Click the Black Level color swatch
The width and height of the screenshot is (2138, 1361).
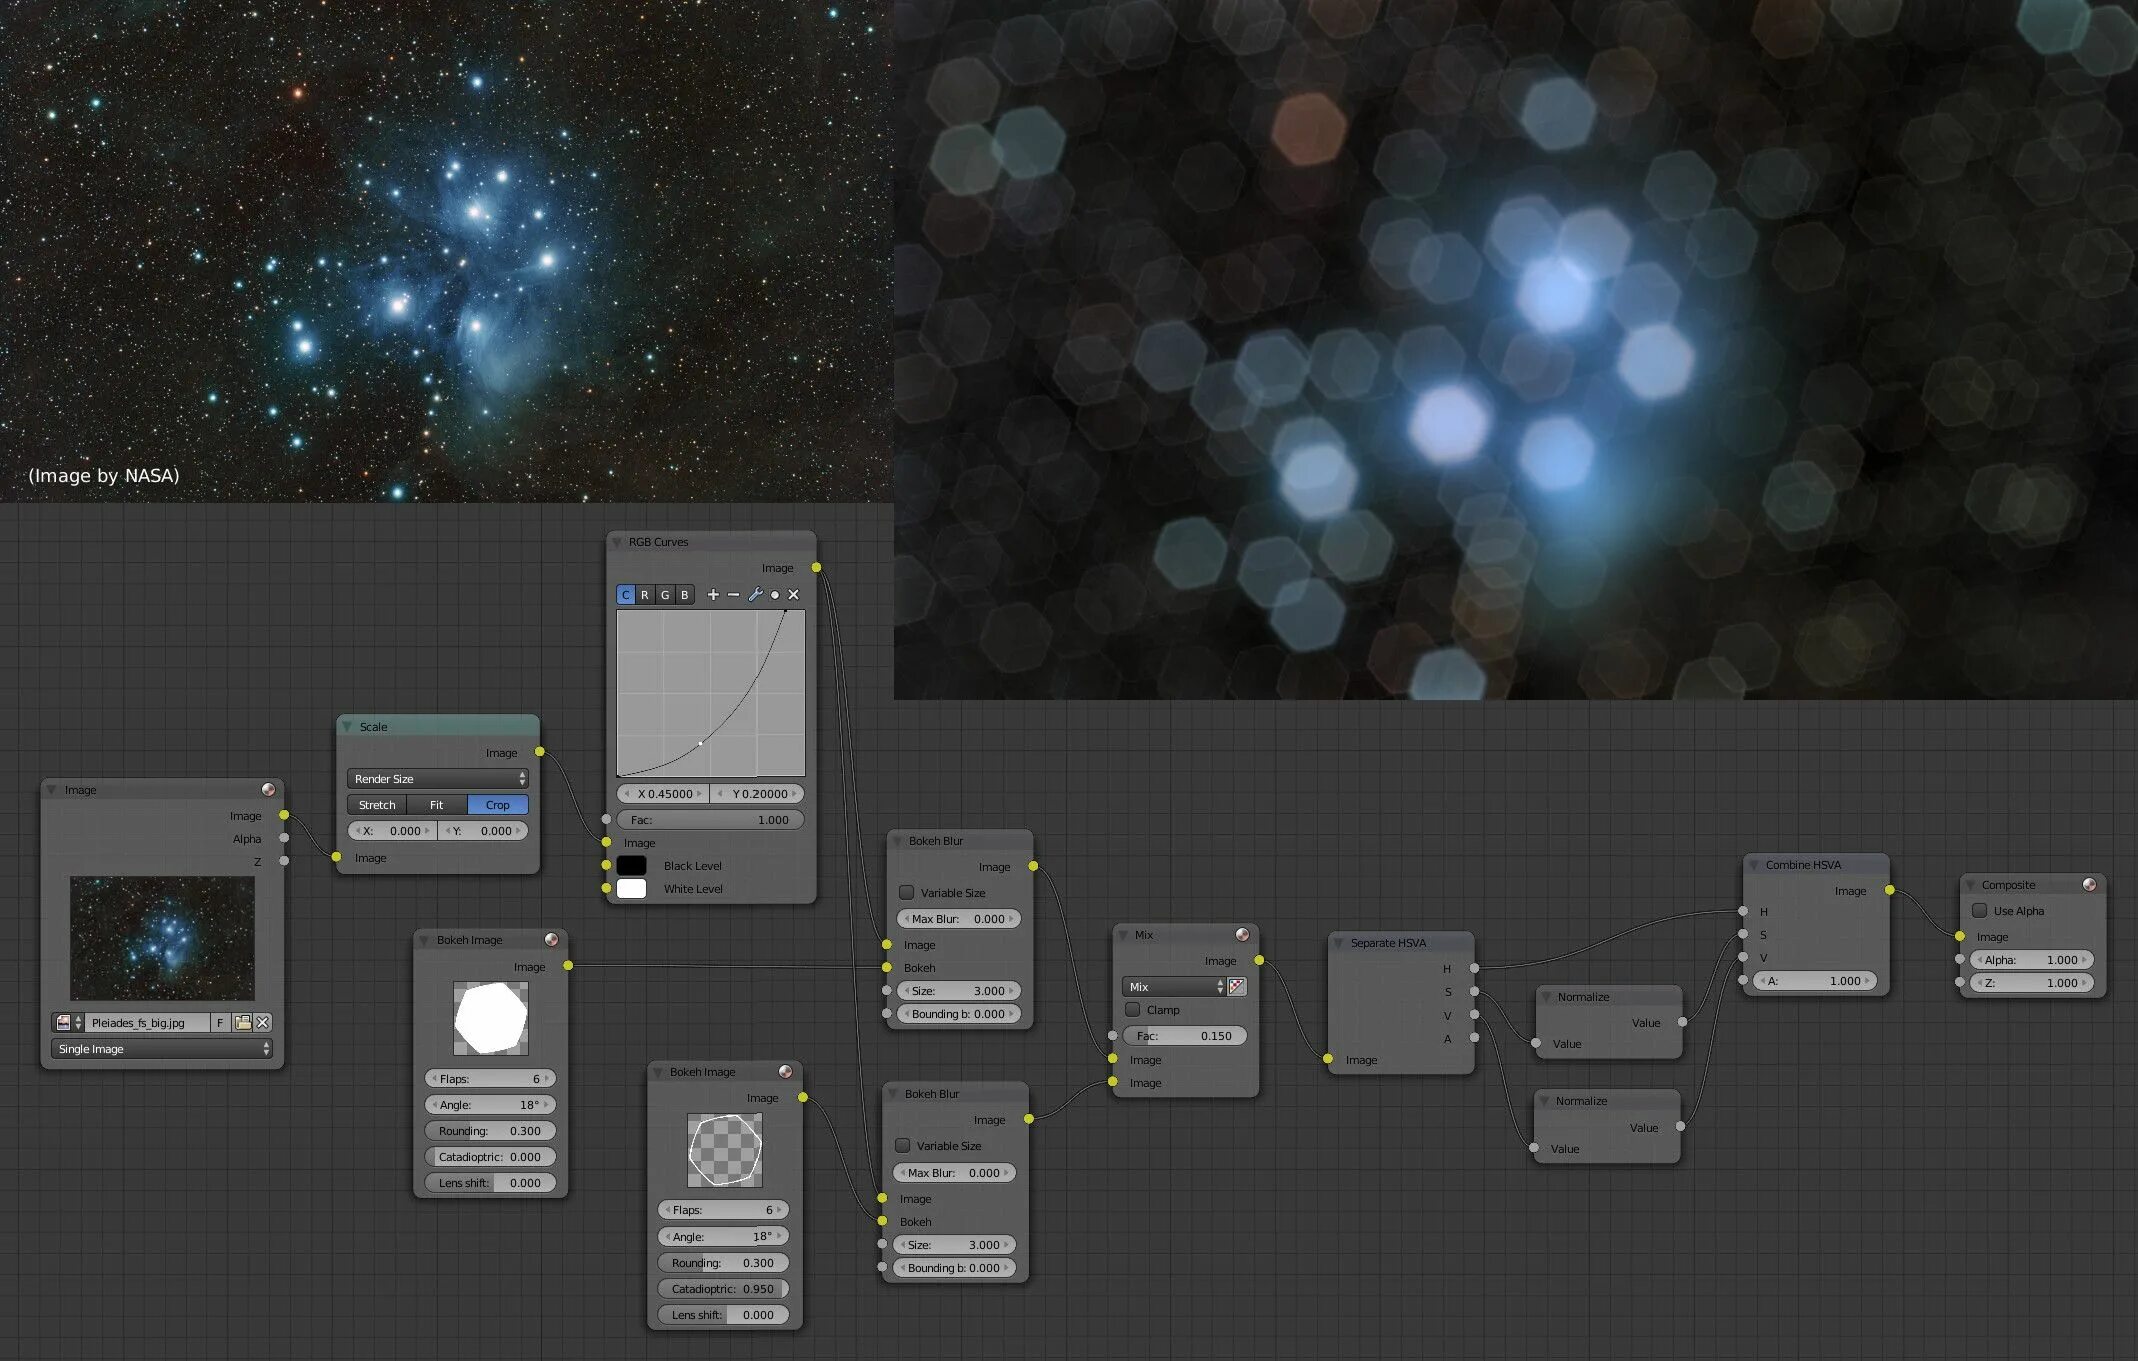632,865
